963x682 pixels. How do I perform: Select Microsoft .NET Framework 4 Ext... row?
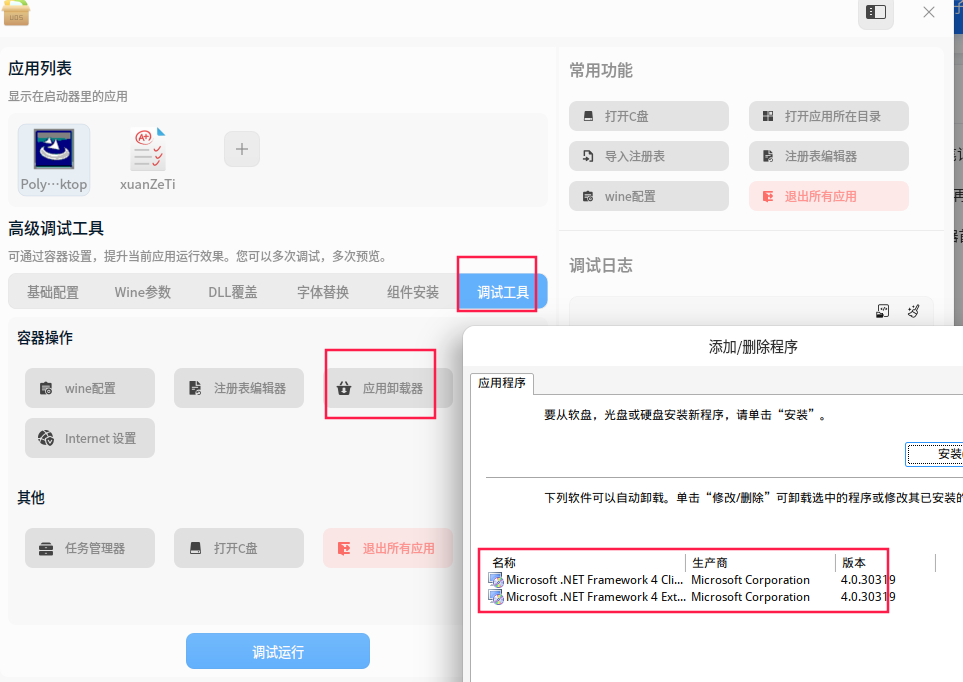691,597
